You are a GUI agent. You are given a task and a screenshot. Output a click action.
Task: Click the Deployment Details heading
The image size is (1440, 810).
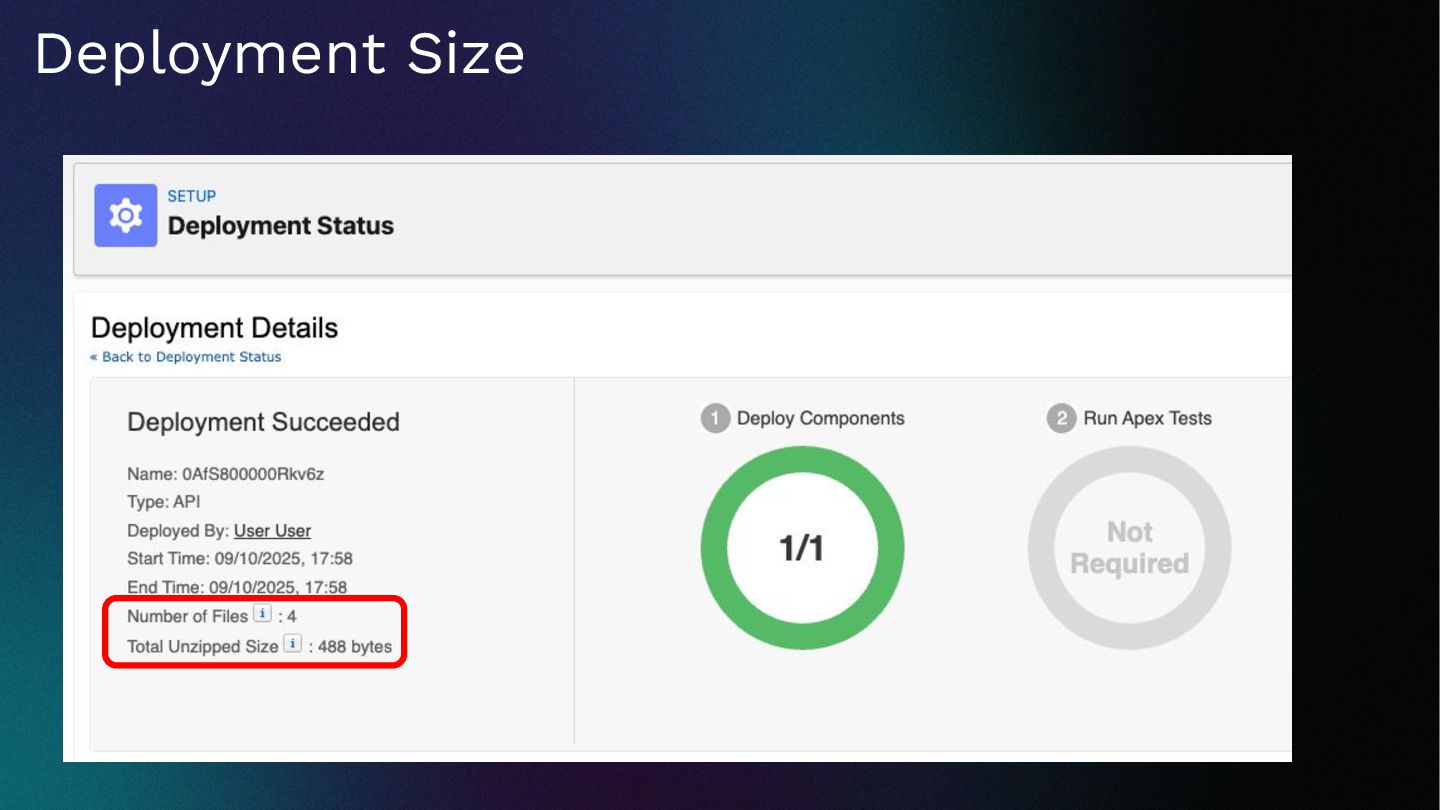point(214,328)
